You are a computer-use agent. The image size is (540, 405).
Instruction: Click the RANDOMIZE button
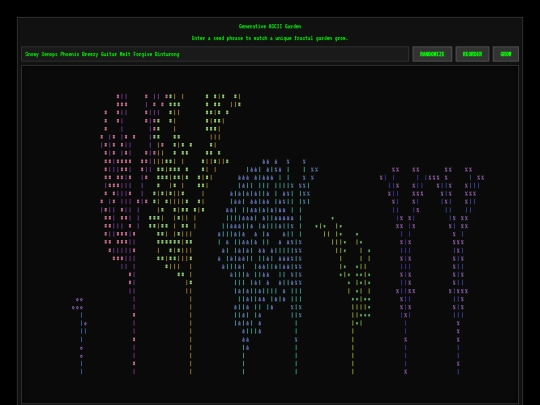(x=432, y=54)
